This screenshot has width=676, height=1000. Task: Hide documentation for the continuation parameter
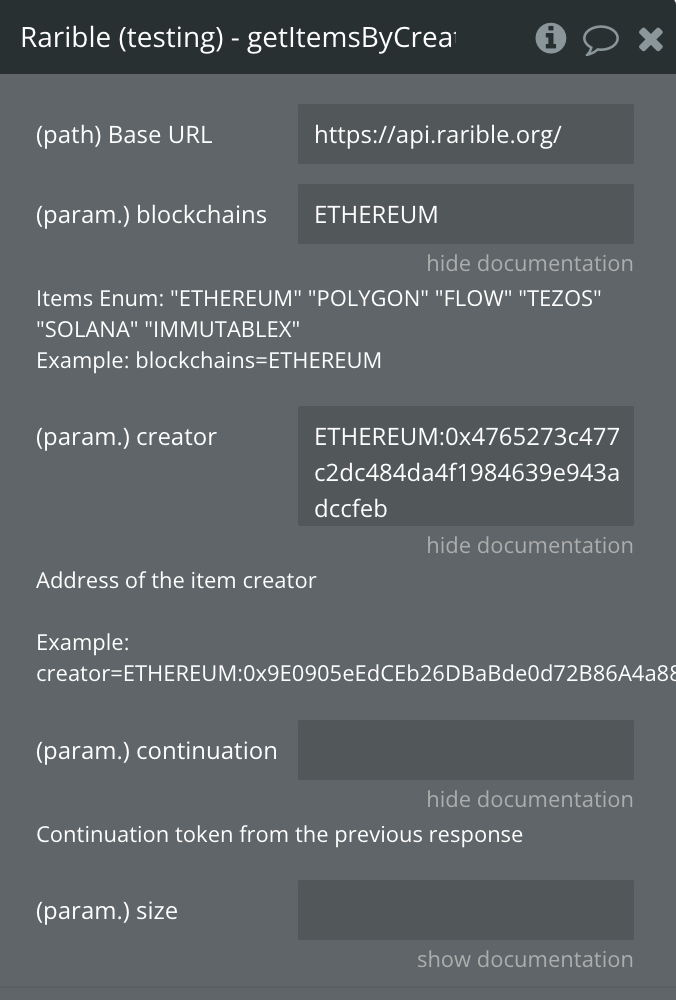click(529, 799)
